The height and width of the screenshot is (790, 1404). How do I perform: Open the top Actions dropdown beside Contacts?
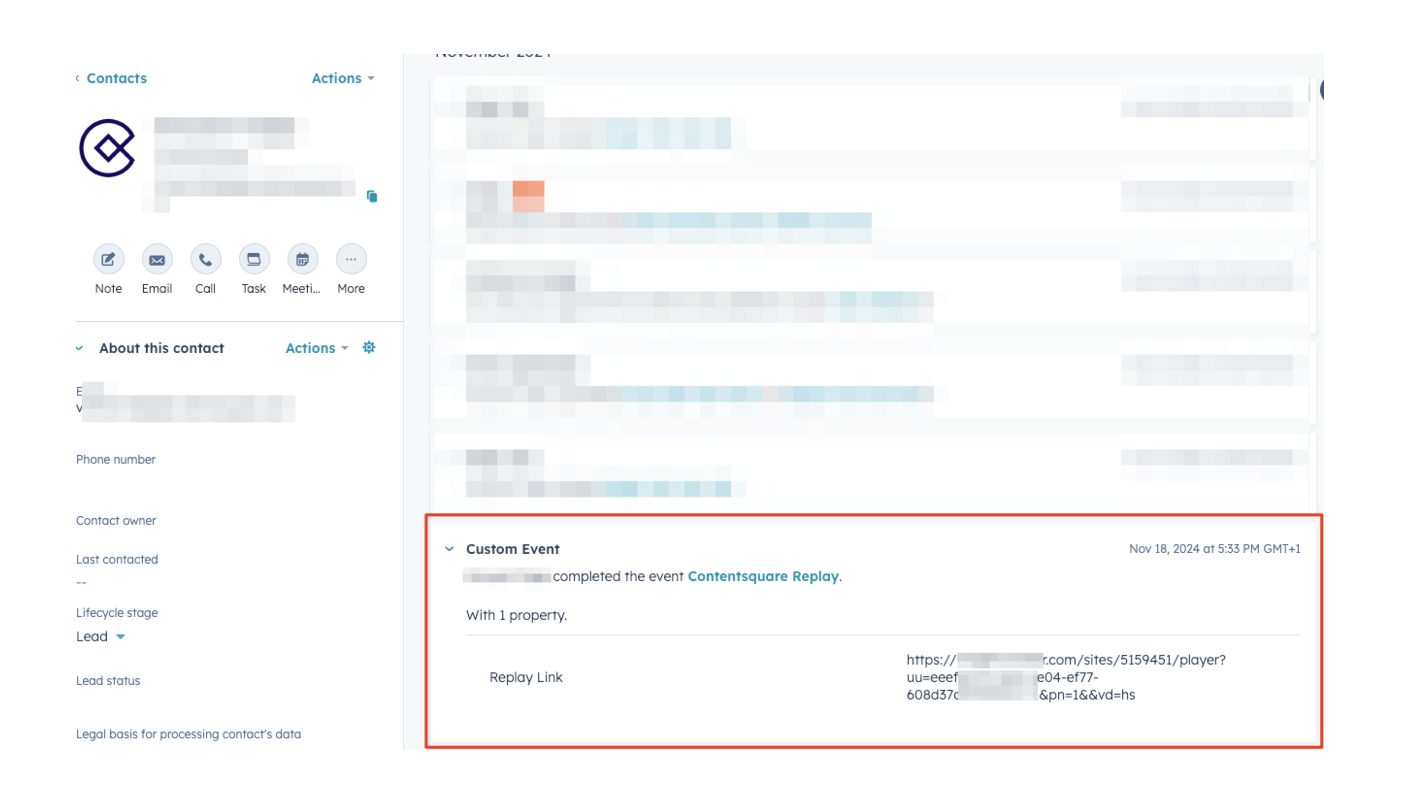point(343,78)
